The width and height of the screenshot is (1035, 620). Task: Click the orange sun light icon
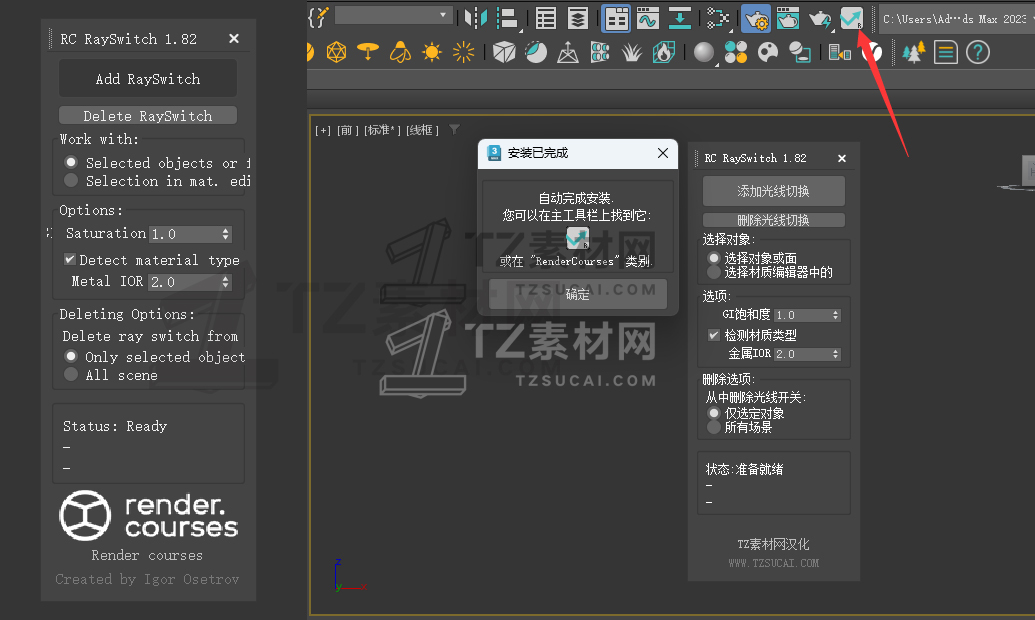pyautogui.click(x=432, y=52)
